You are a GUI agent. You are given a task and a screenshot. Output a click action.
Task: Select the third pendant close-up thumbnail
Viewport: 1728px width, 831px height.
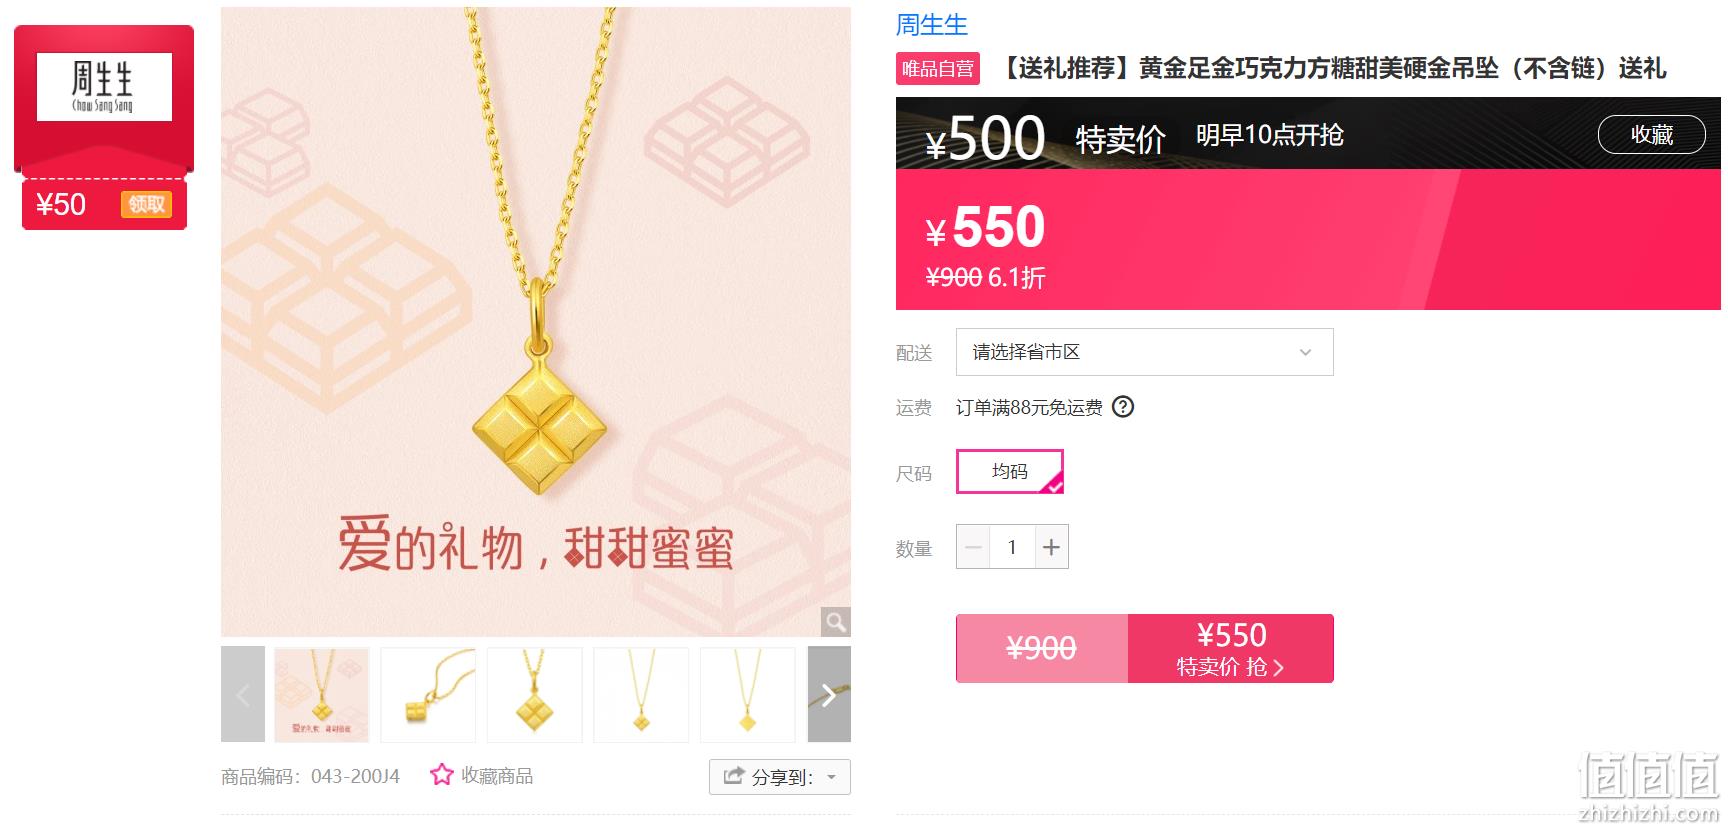point(535,694)
